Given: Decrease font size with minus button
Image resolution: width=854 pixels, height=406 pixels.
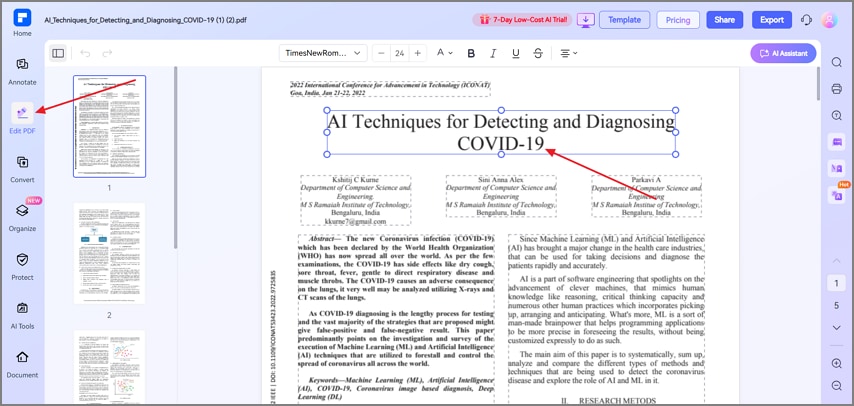Looking at the screenshot, I should tap(381, 53).
